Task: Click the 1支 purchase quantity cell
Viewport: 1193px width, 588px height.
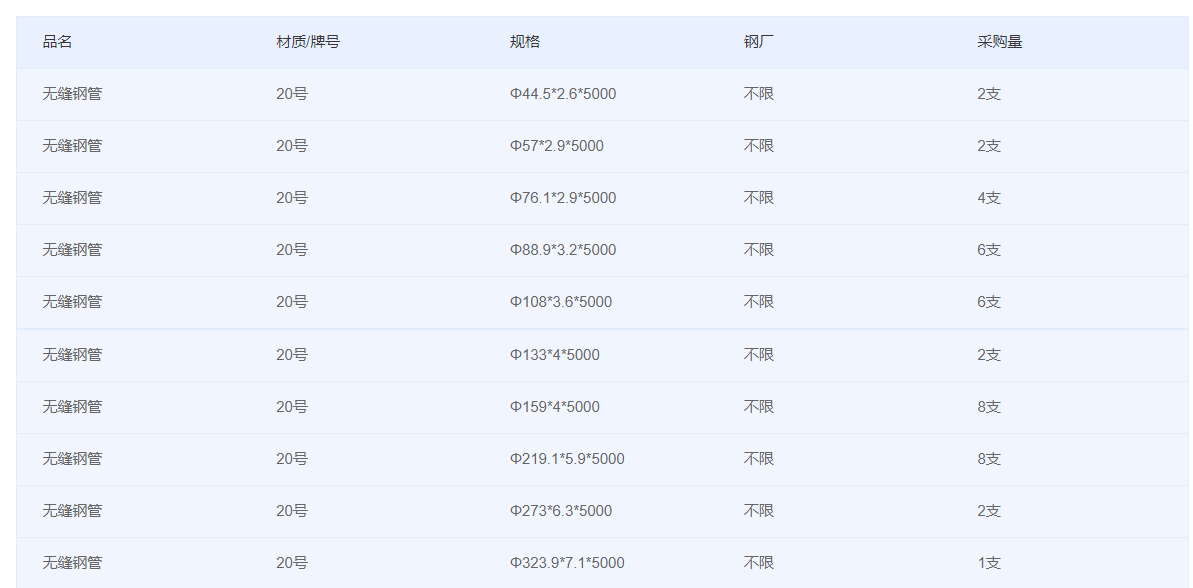Action: pos(988,563)
